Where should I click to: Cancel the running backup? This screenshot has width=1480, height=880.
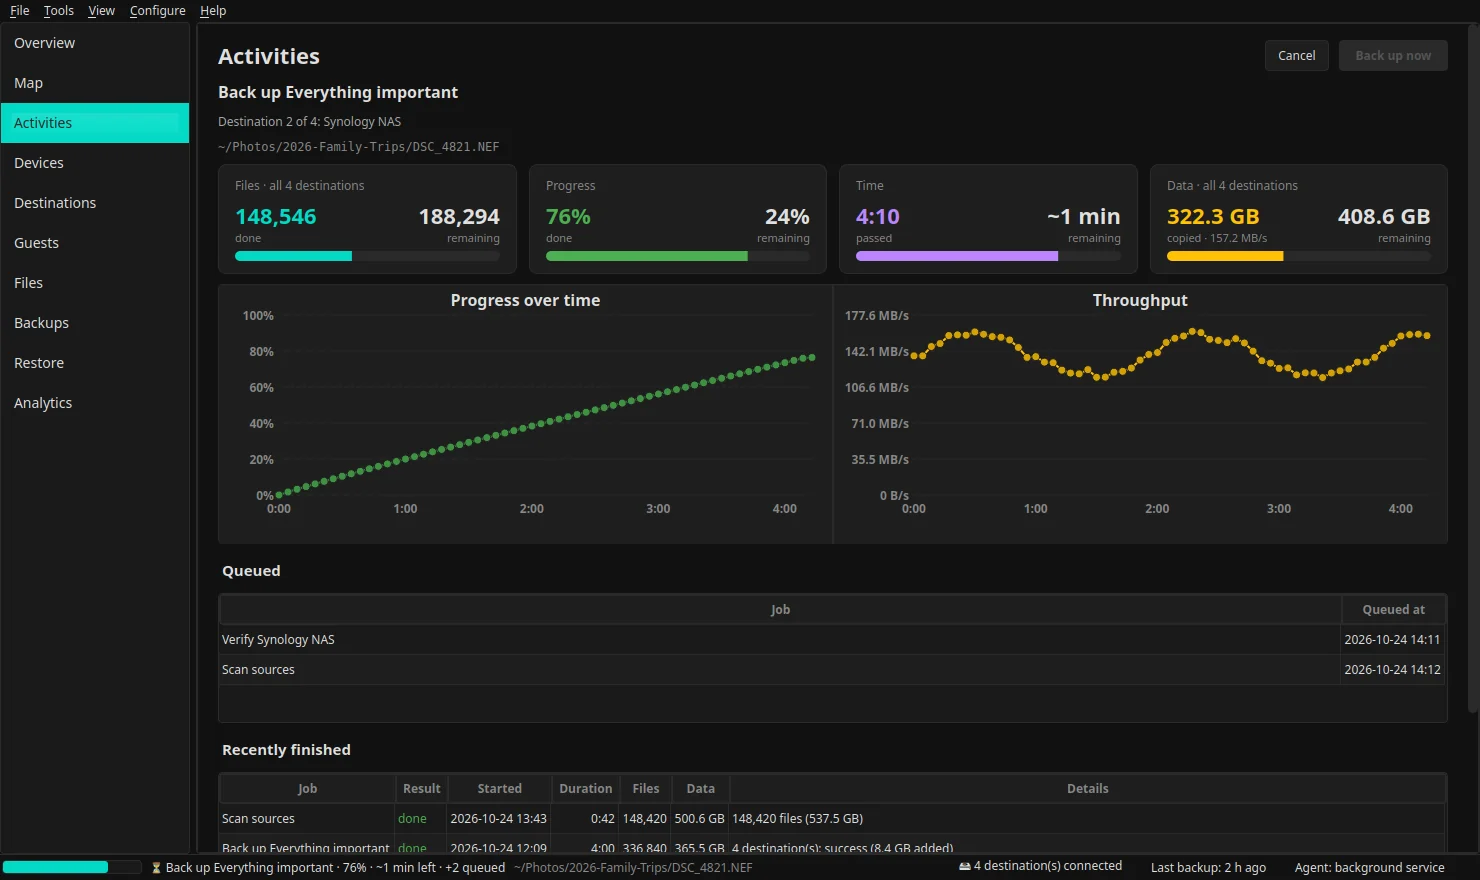(x=1296, y=55)
